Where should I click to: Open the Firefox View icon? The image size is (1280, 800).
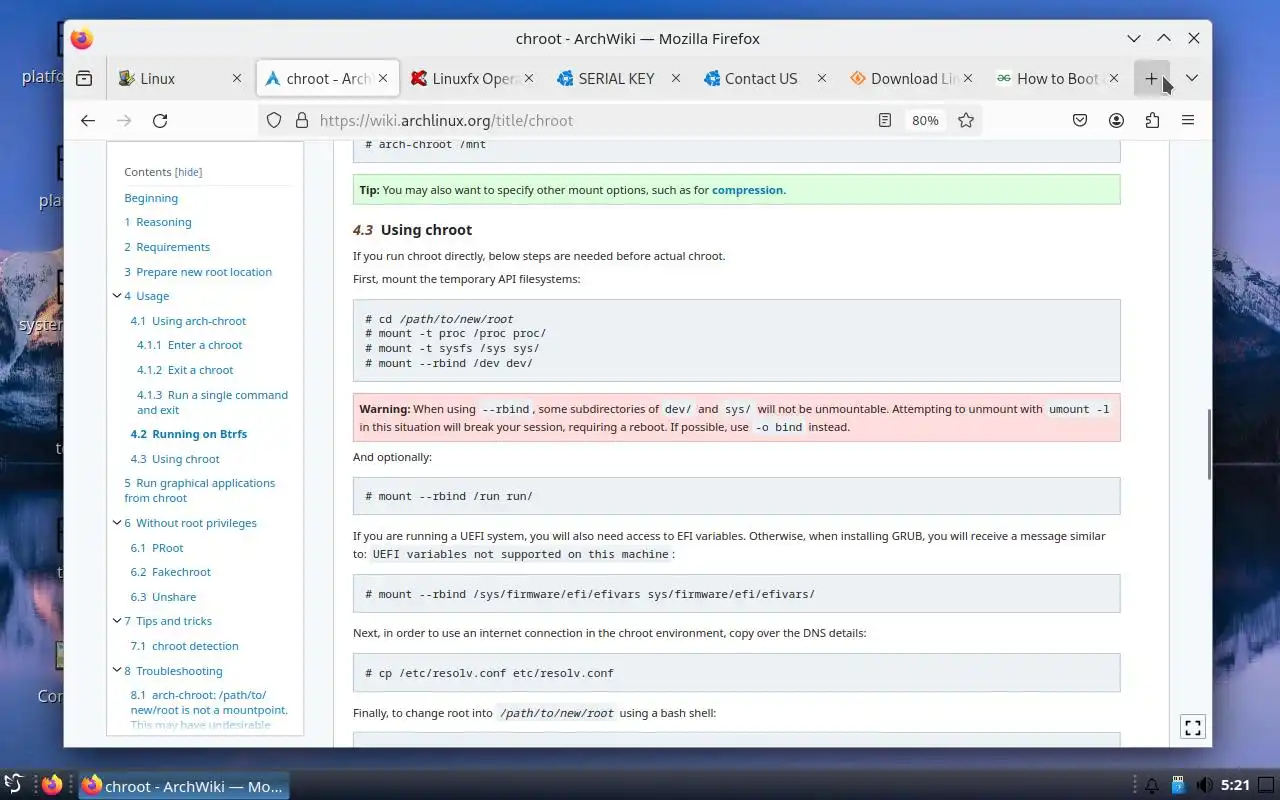coord(84,78)
